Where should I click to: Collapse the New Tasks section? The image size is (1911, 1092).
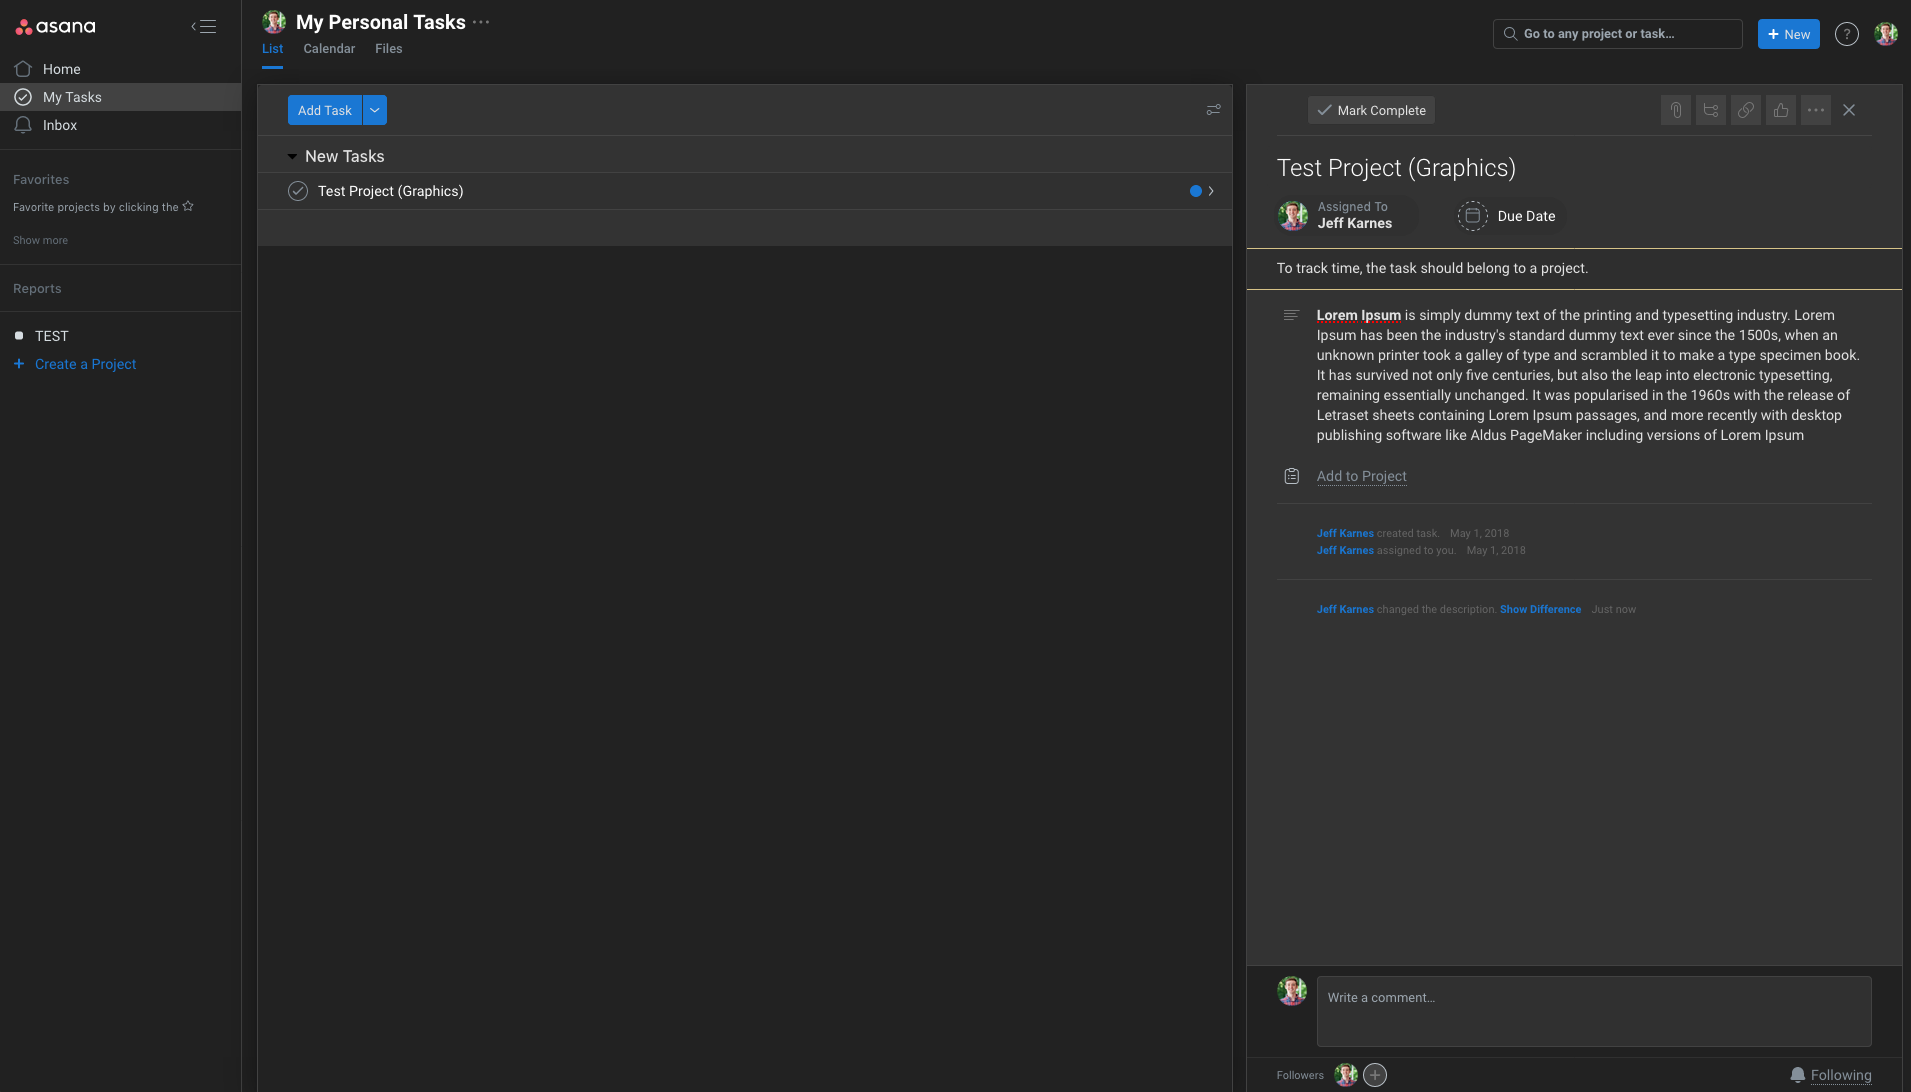click(x=292, y=157)
